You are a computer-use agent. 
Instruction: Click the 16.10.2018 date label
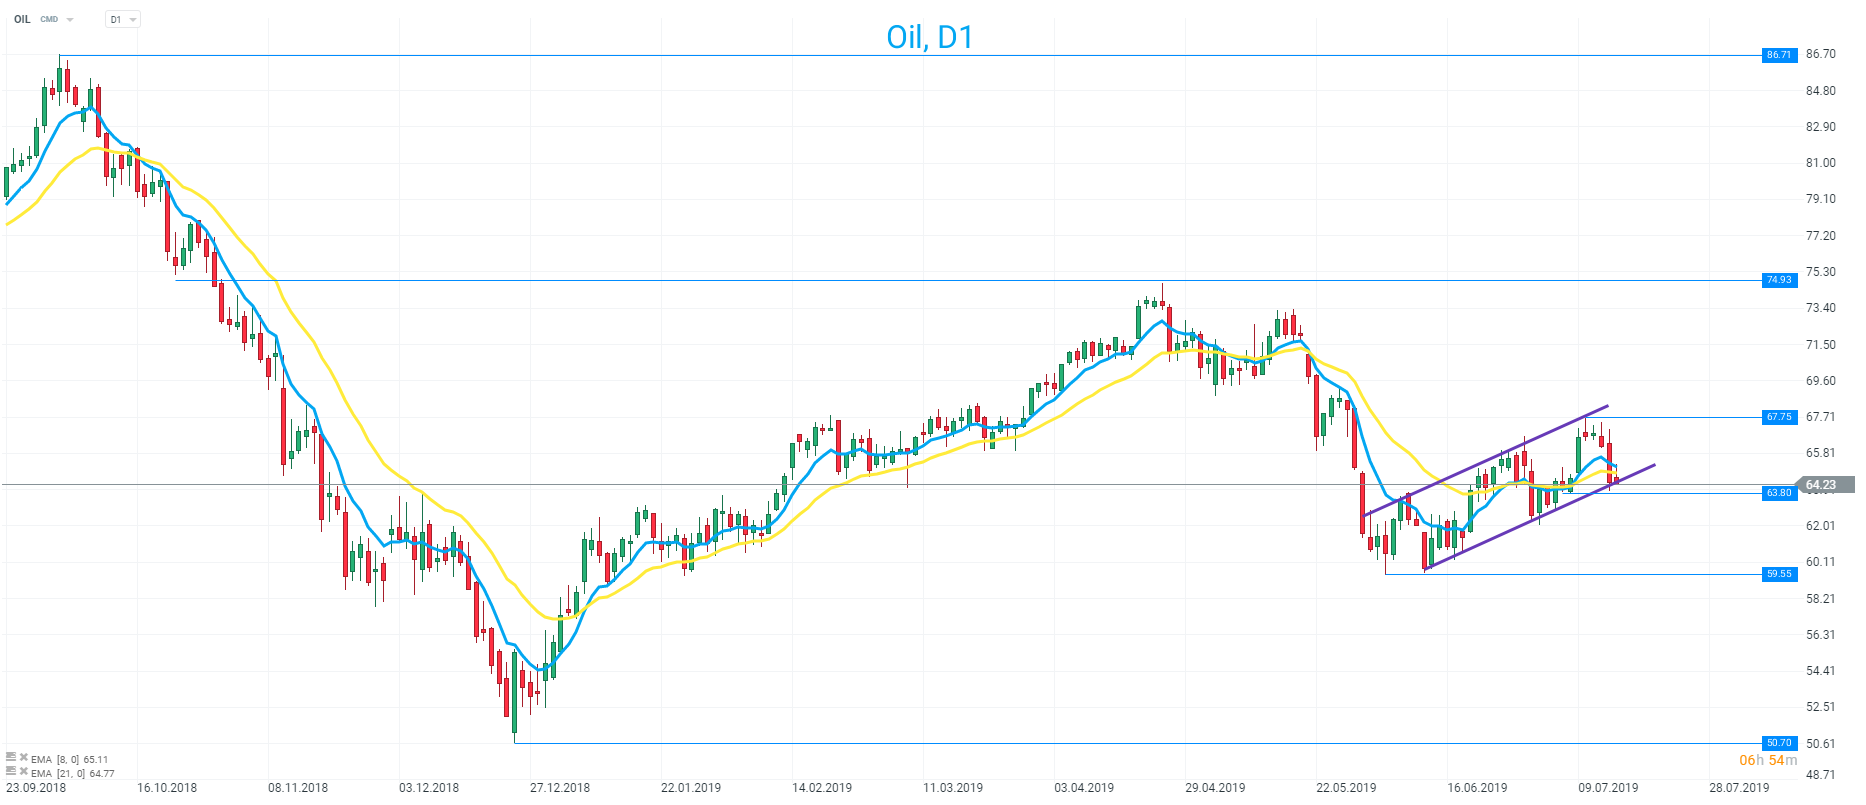(x=167, y=788)
